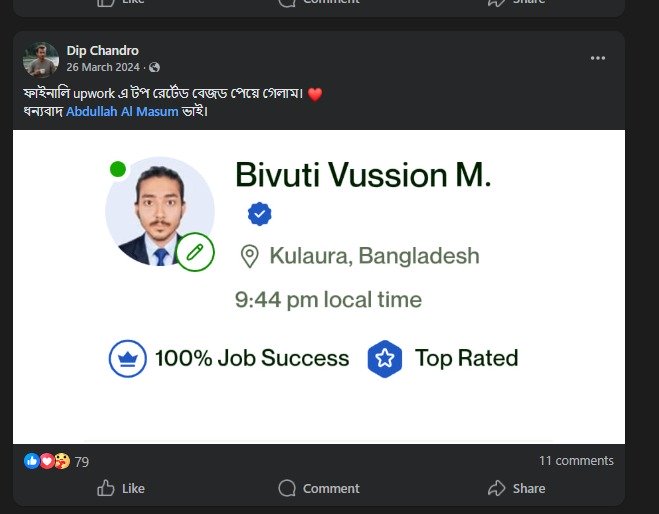Screen dimensions: 659x514
Task: Share Dip Chandro's post
Action: pos(516,488)
